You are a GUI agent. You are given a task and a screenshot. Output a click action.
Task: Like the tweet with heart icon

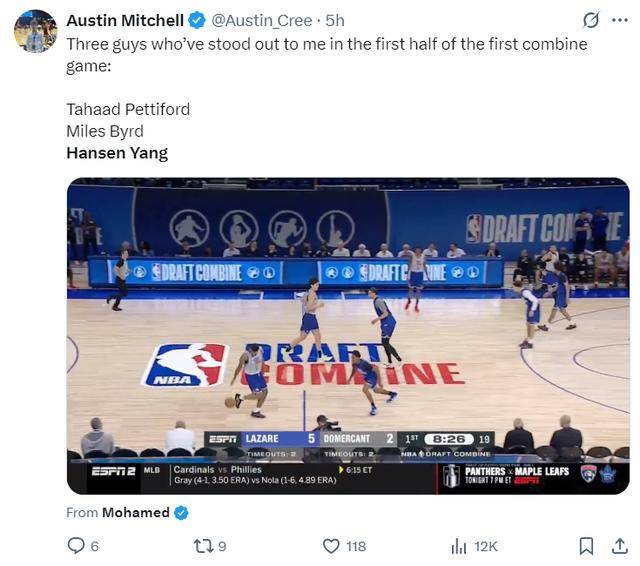[x=331, y=546]
